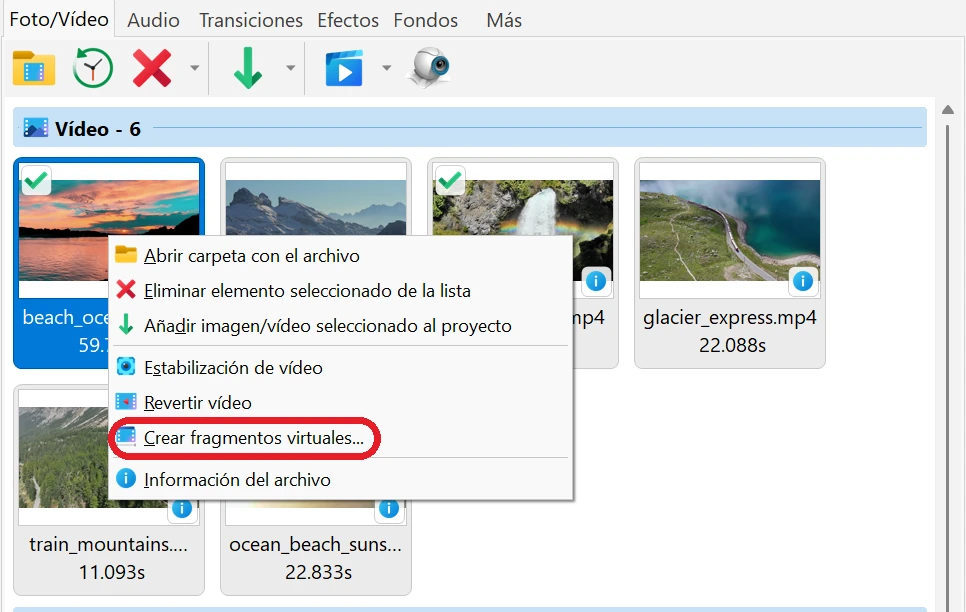The image size is (966, 612).
Task: Click the 22.088s duration text
Action: click(732, 345)
